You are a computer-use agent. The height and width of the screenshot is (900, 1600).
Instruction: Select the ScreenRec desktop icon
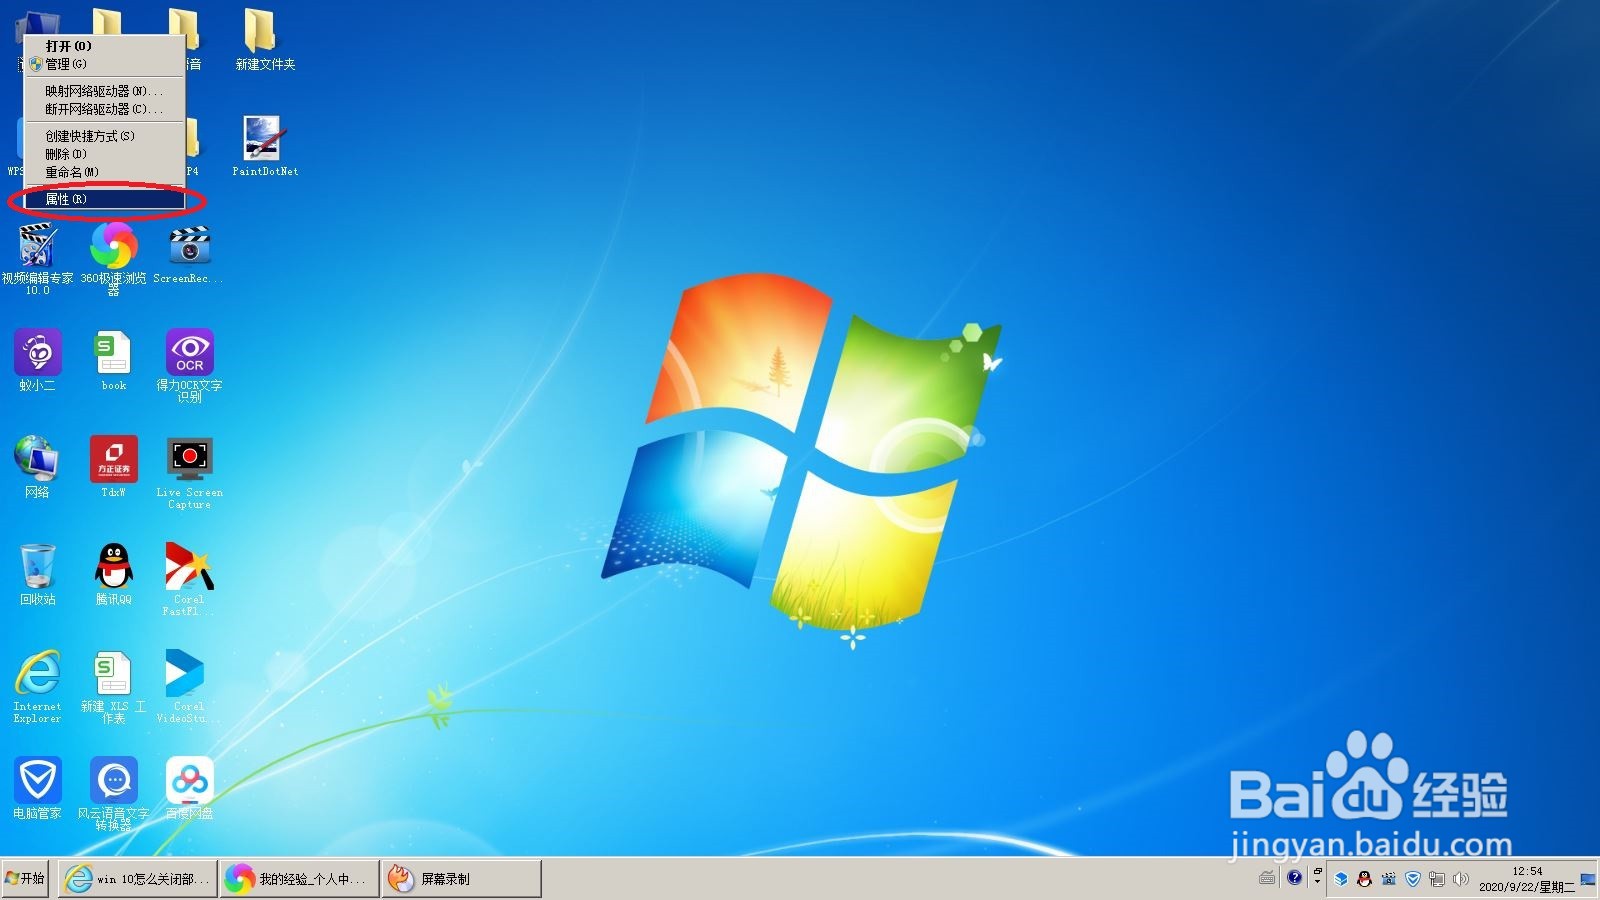tap(189, 254)
